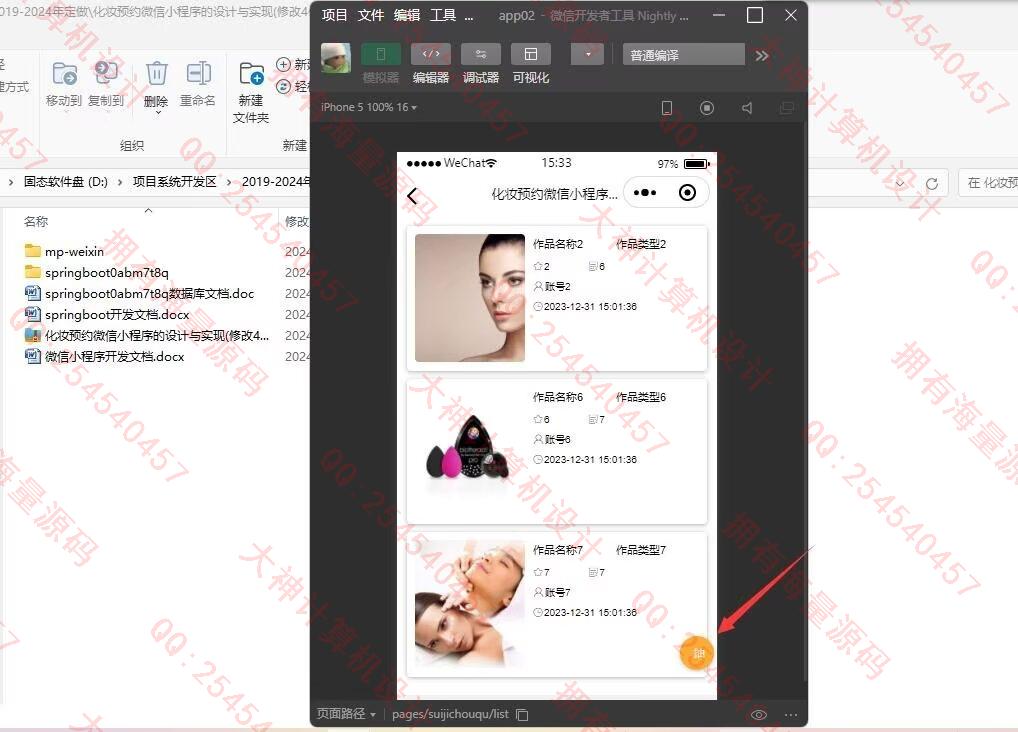1018x732 pixels.
Task: Open the 页面路径 dropdown in status bar
Action: [x=346, y=714]
